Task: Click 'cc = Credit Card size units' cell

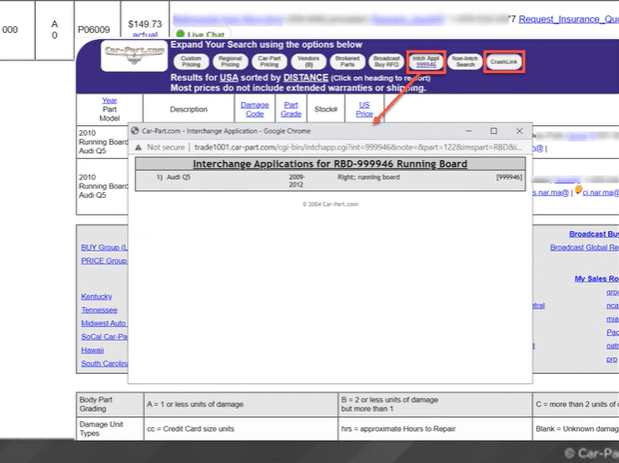Action: pyautogui.click(x=241, y=429)
